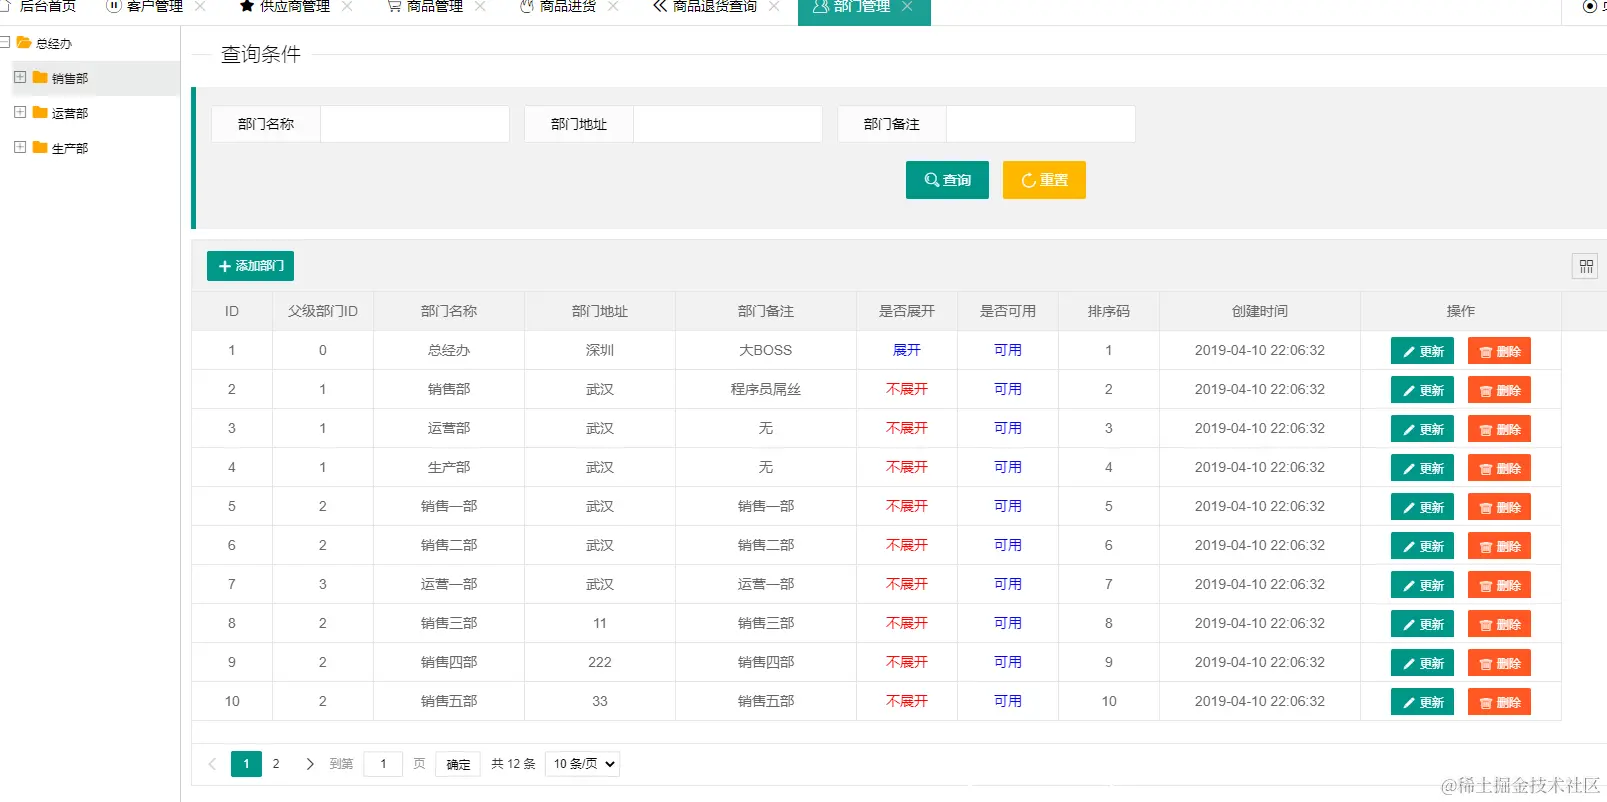Image resolution: width=1607 pixels, height=802 pixels.
Task: Click next page arrow
Action: click(310, 764)
